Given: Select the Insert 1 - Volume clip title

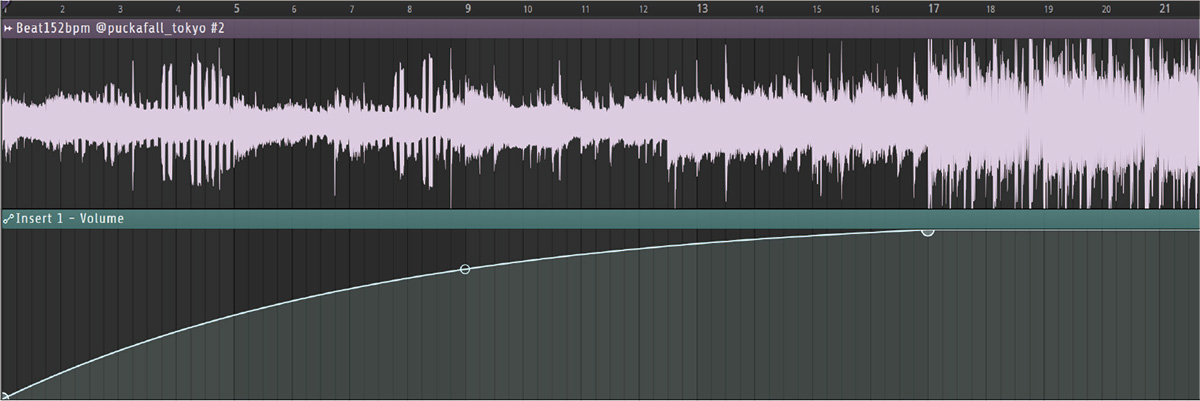Looking at the screenshot, I should pos(70,218).
